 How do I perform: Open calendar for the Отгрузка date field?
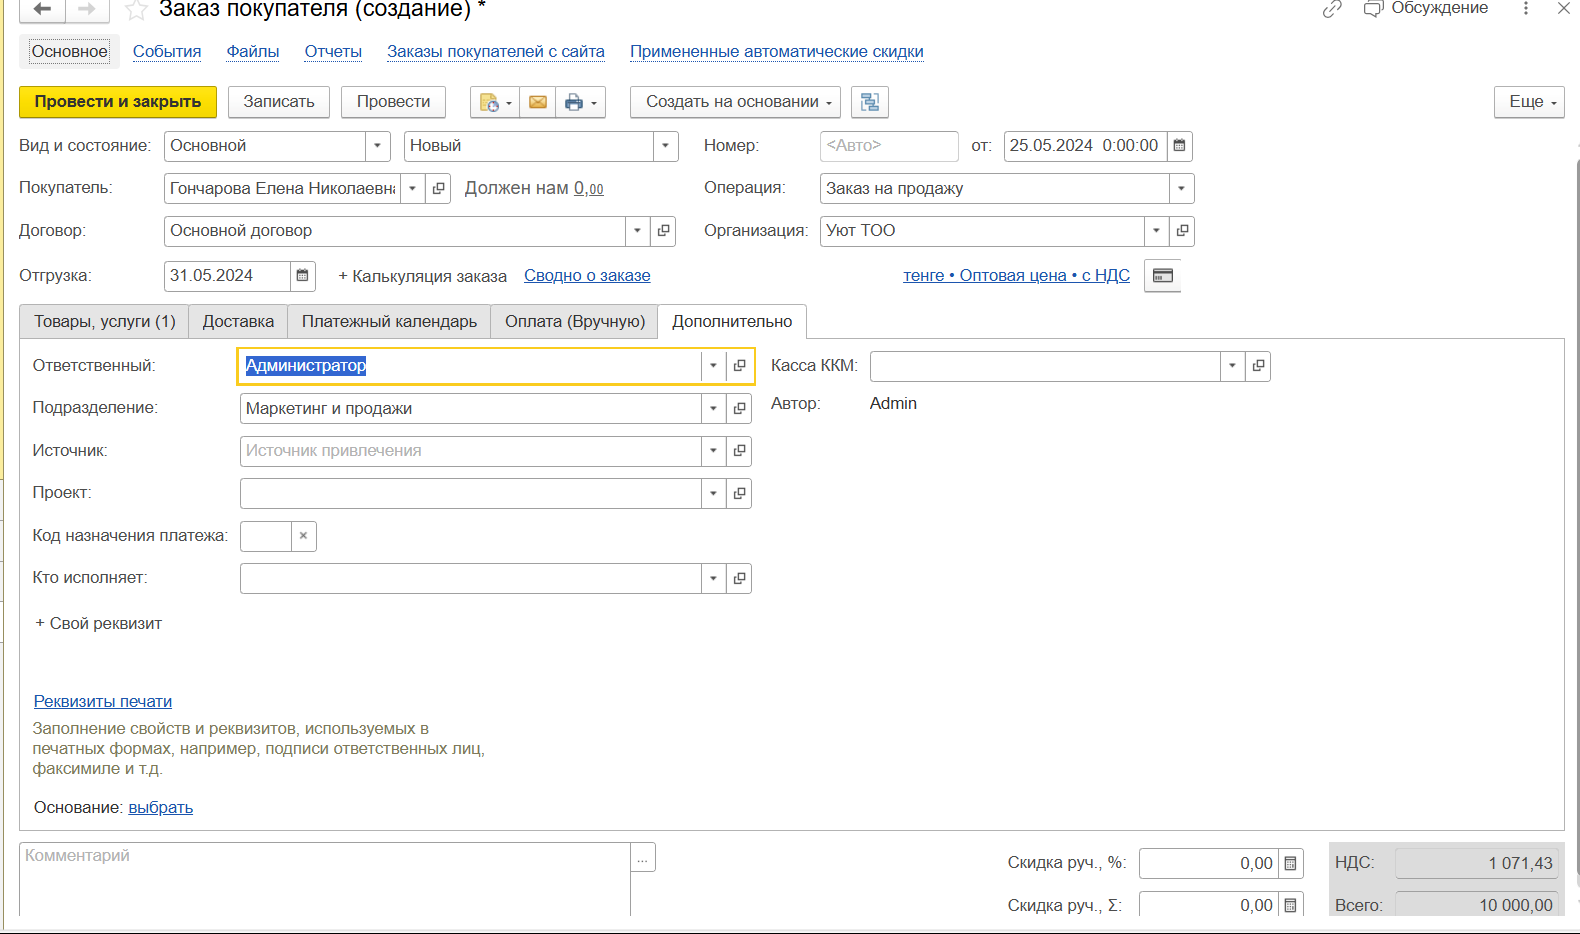303,276
